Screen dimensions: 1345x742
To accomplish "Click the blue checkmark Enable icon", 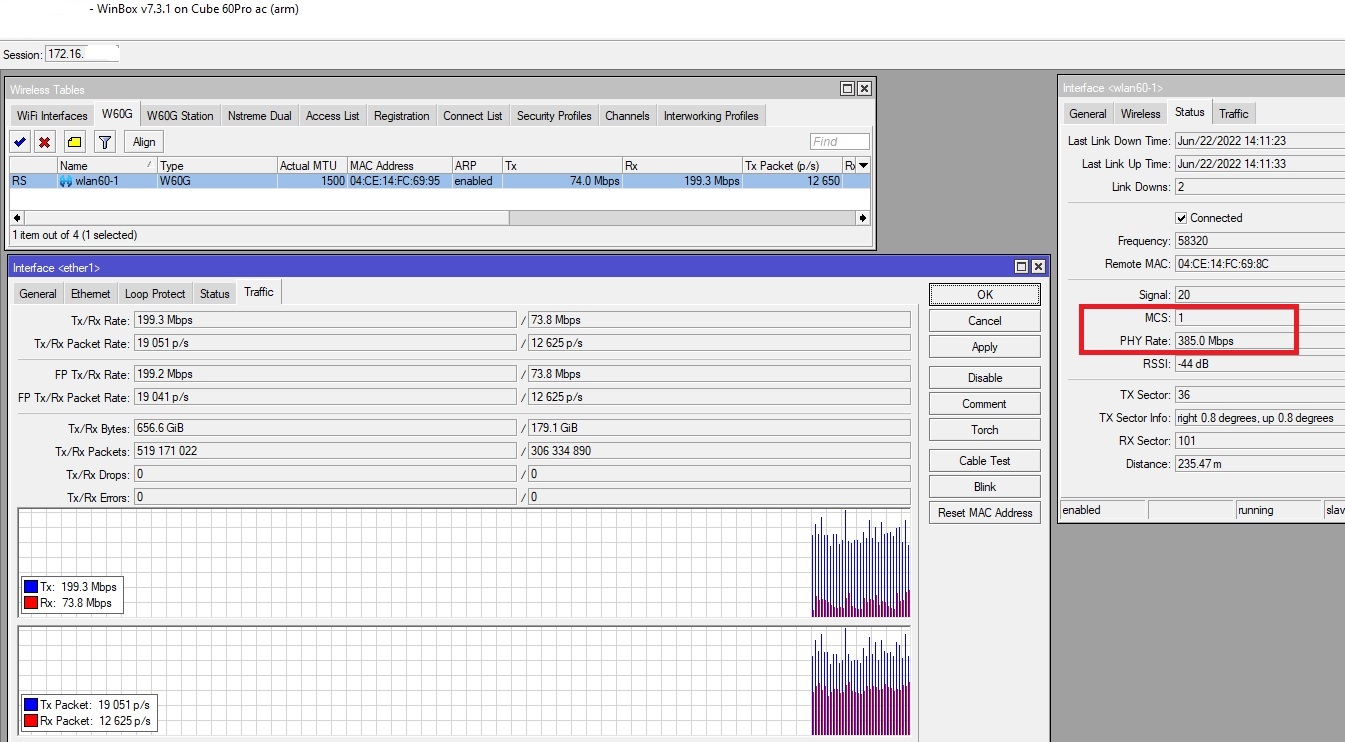I will point(19,142).
